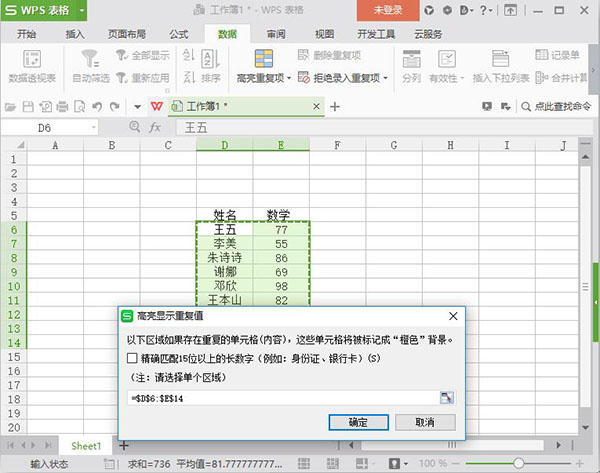Enable the 精确匹配15位以上的长数字 checkbox
600x473 pixels.
[x=133, y=357]
